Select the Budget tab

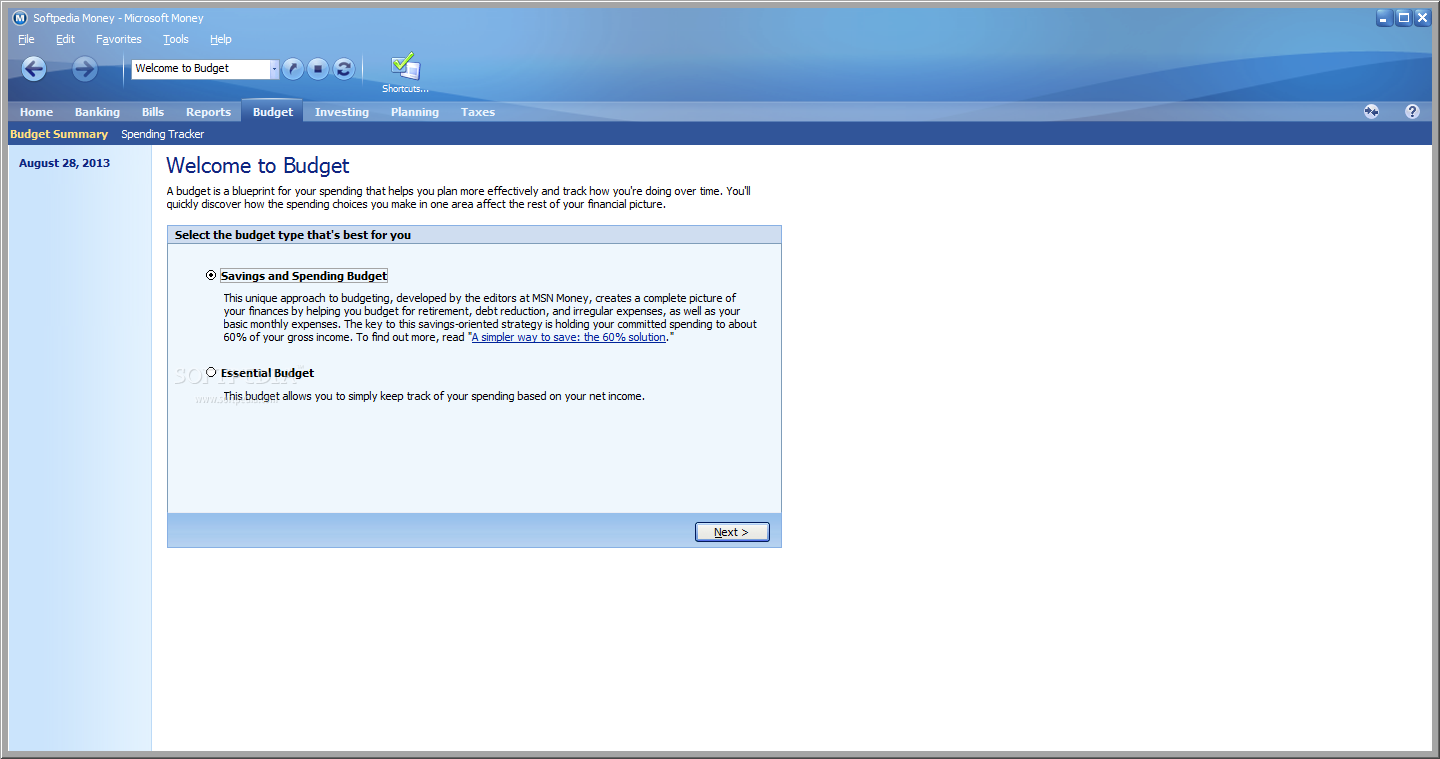pyautogui.click(x=273, y=112)
